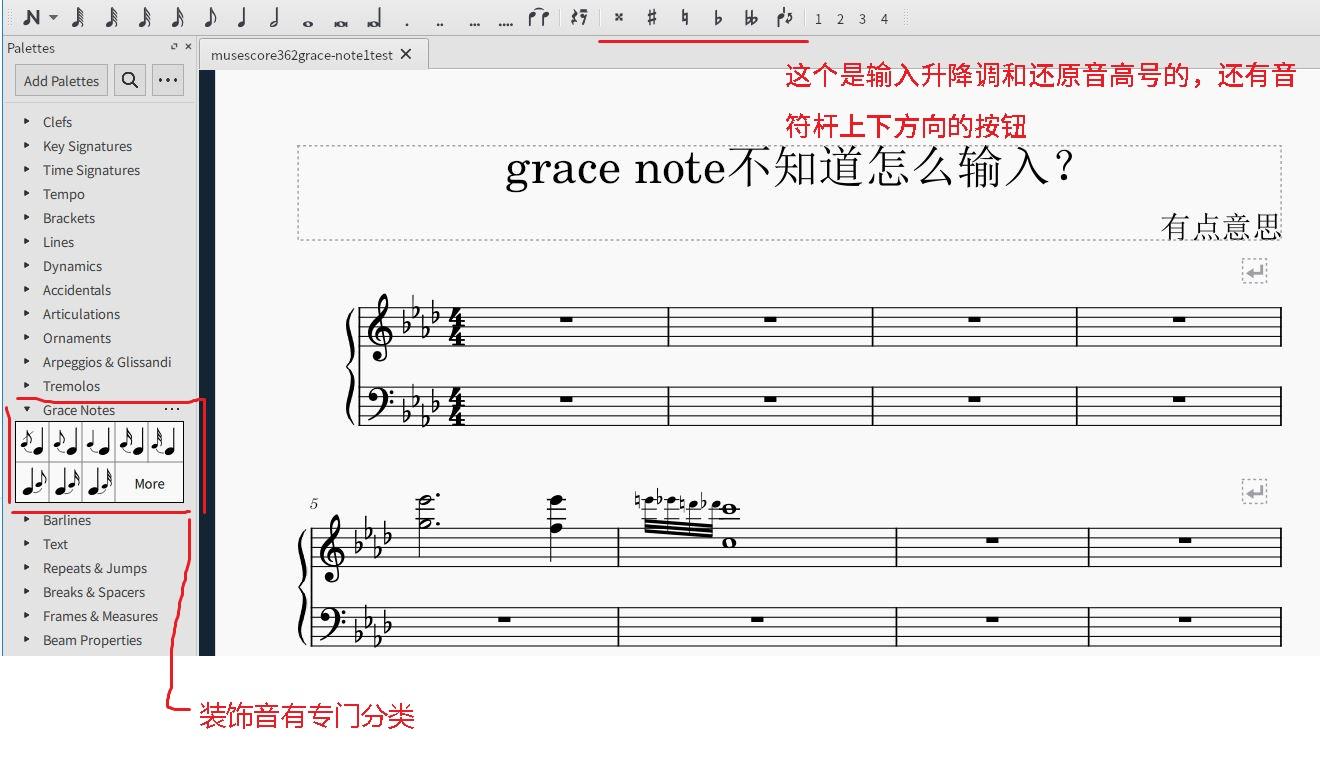The height and width of the screenshot is (784, 1320).
Task: Expand the Accidentals palette section
Action: [x=76, y=290]
